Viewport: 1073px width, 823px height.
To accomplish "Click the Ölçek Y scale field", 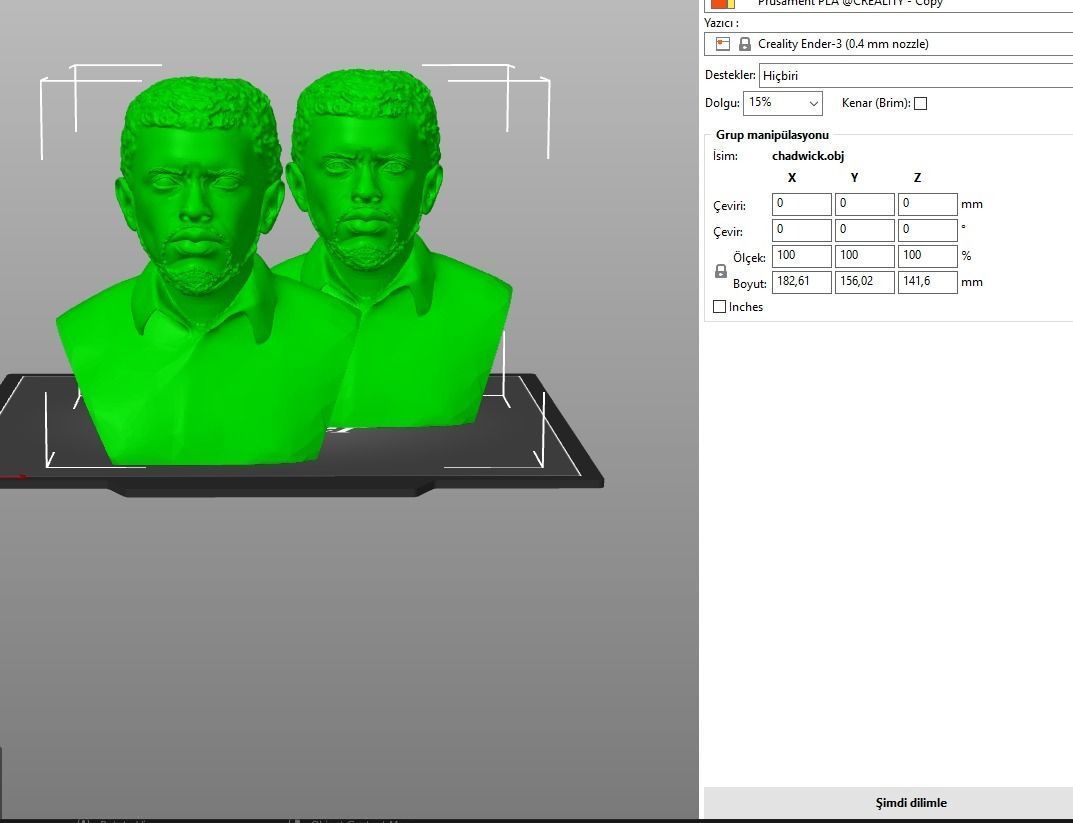I will [x=864, y=256].
